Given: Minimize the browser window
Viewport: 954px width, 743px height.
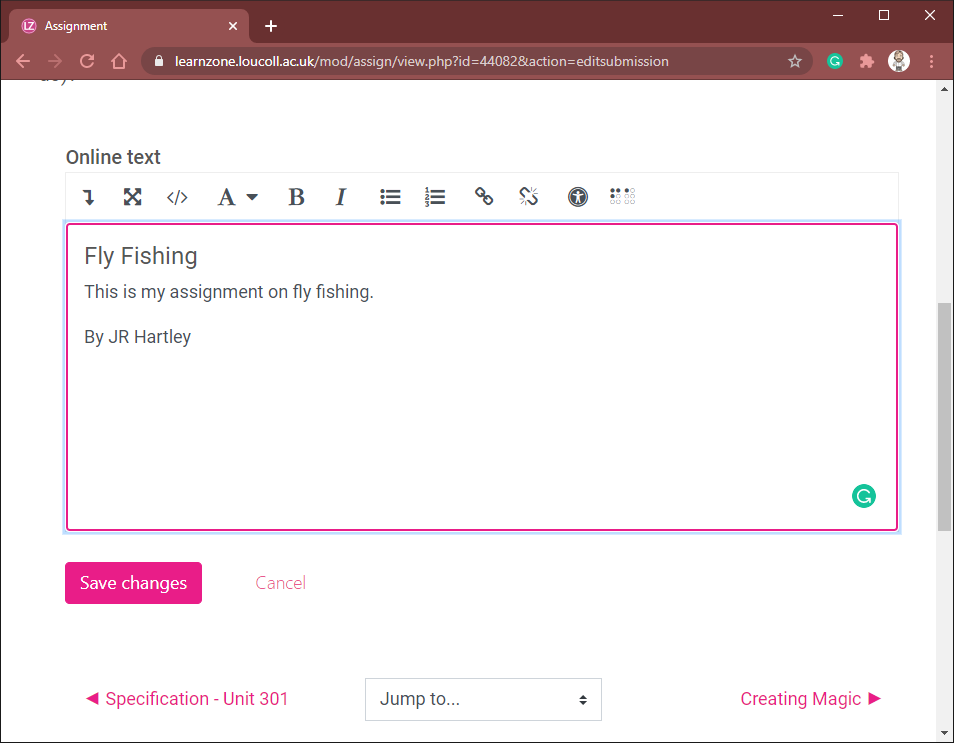Looking at the screenshot, I should (838, 15).
